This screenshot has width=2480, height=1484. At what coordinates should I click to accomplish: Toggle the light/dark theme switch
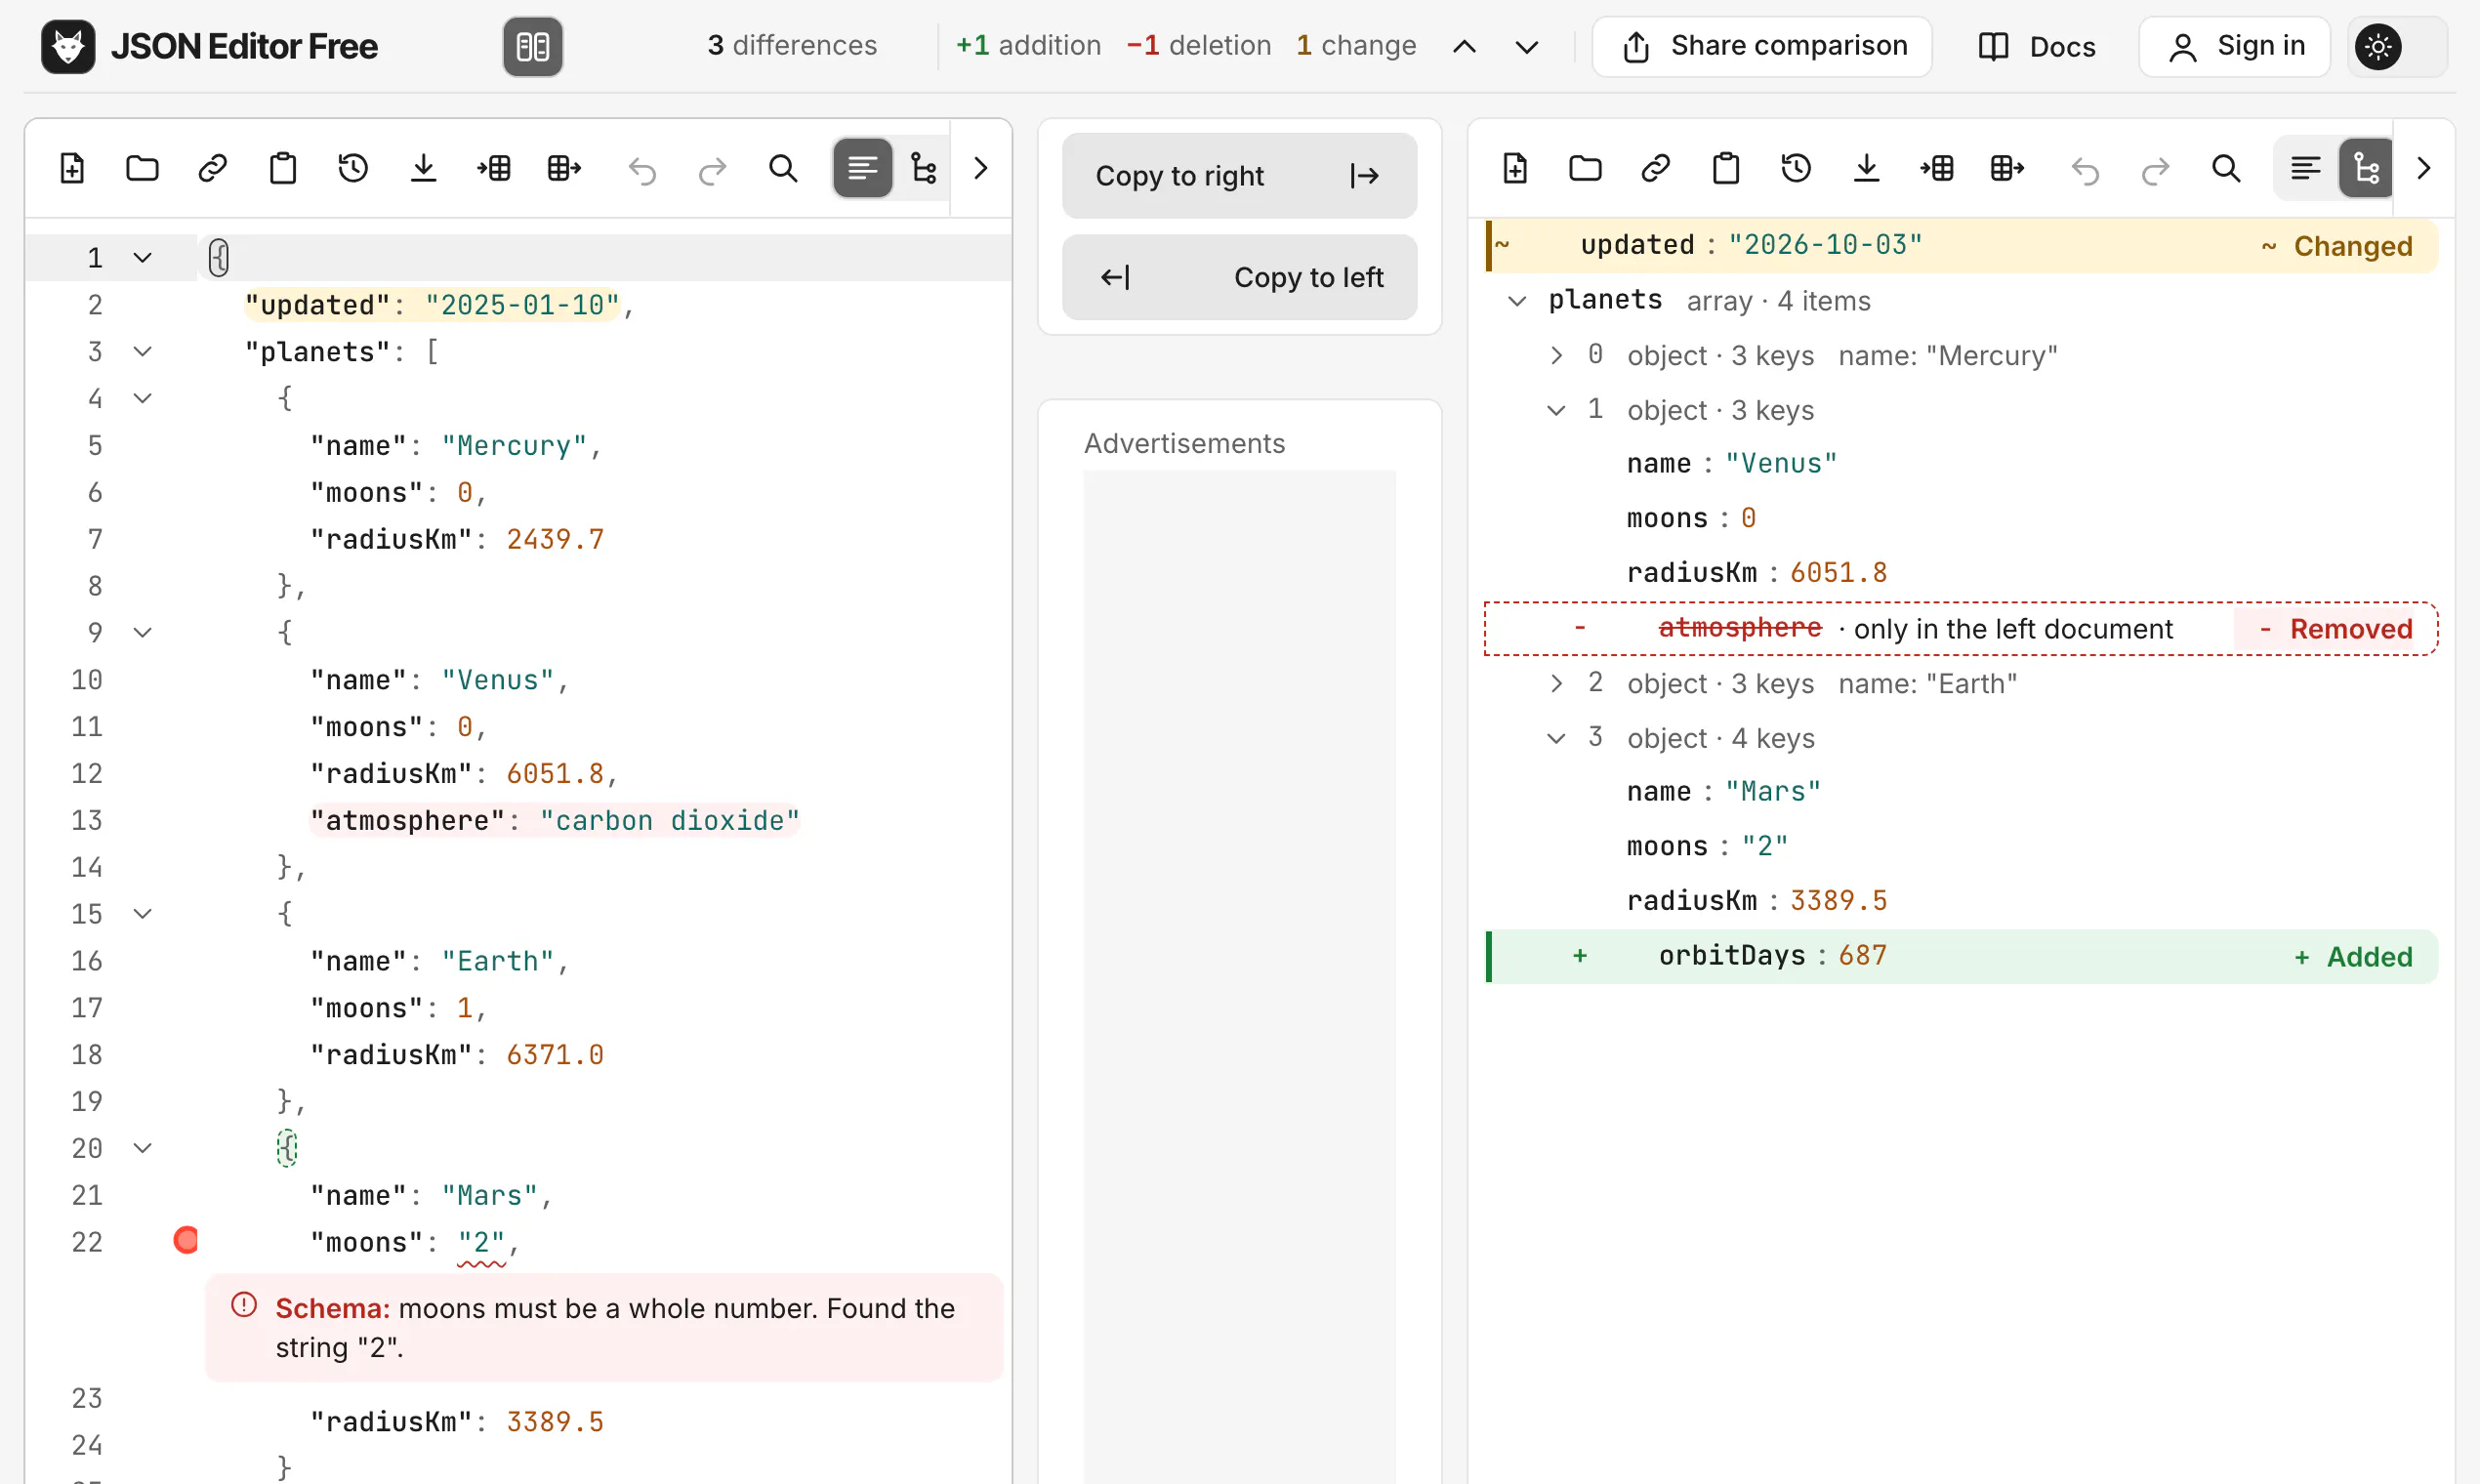(x=2397, y=46)
